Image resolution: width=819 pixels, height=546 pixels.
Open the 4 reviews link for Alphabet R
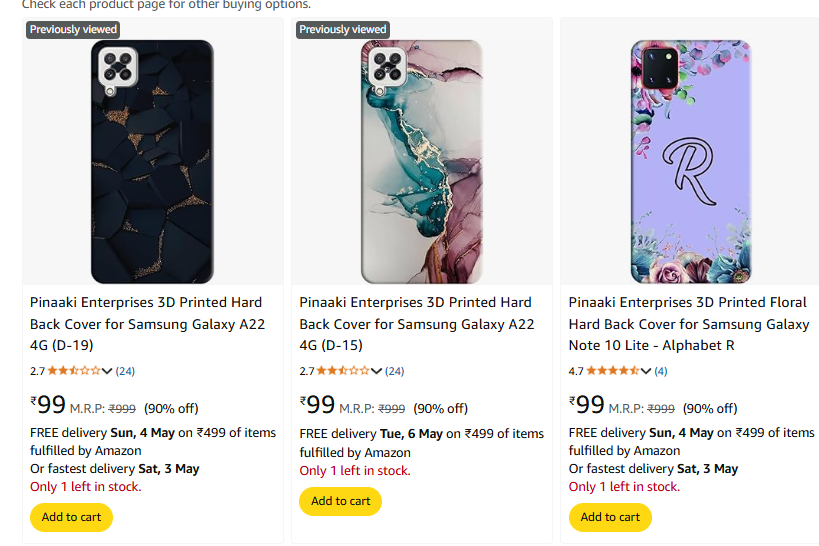point(661,371)
